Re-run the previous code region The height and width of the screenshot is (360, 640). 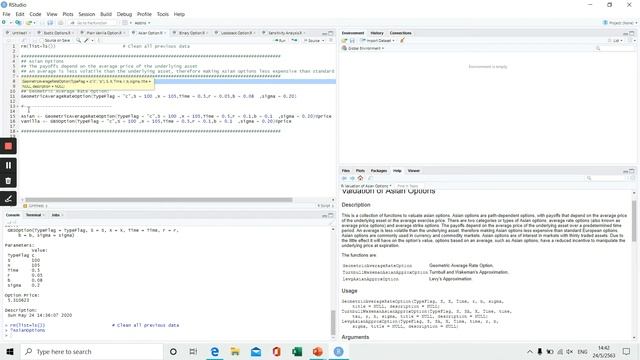tap(294, 40)
